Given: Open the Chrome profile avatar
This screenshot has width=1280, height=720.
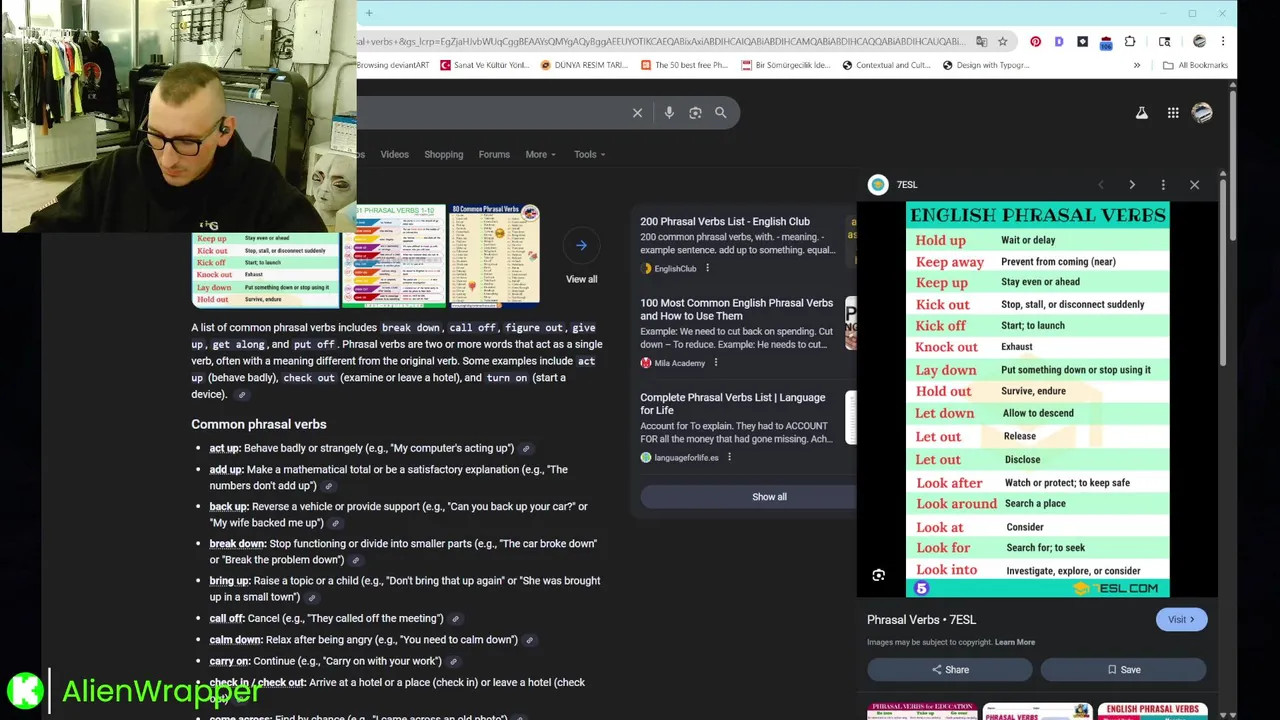Looking at the screenshot, I should pos(1199,42).
